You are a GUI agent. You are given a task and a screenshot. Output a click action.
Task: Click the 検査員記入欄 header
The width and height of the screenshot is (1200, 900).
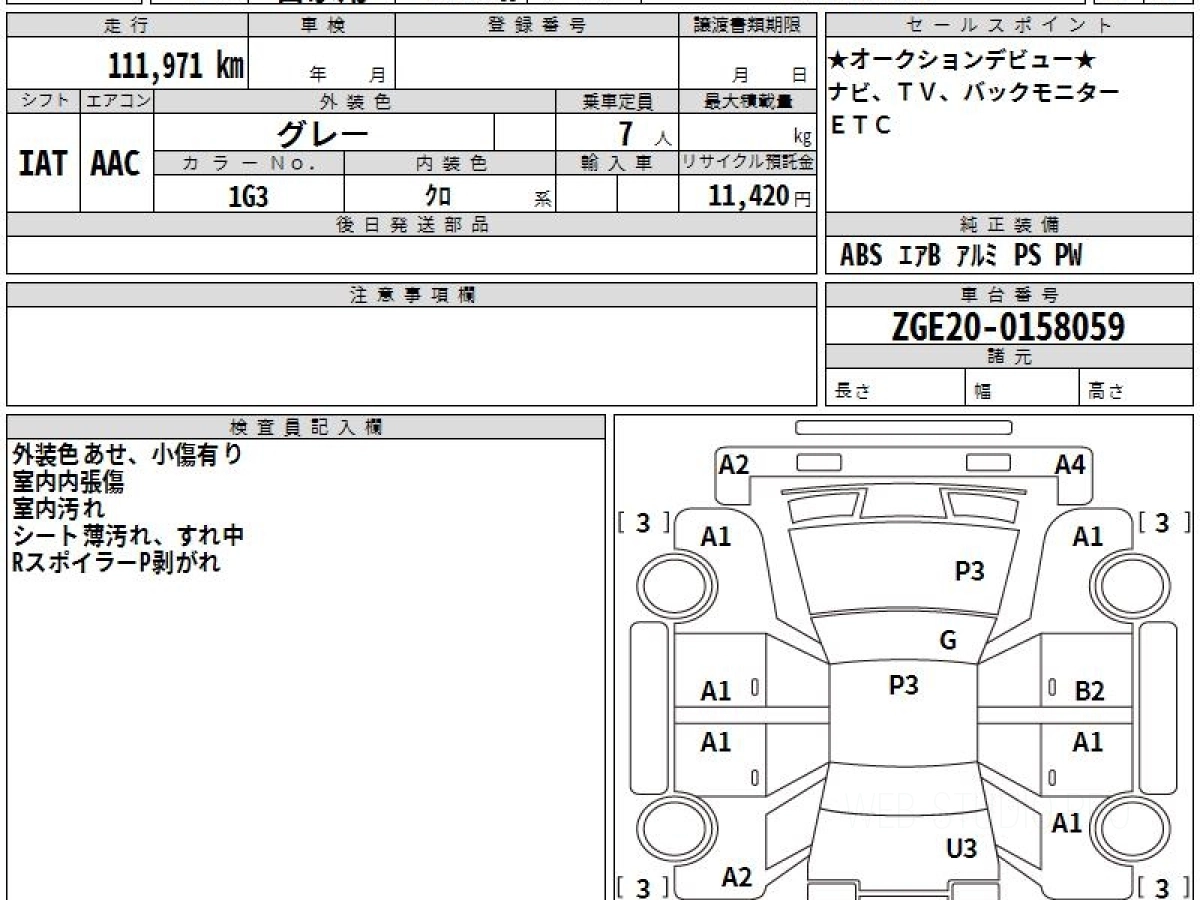click(306, 427)
